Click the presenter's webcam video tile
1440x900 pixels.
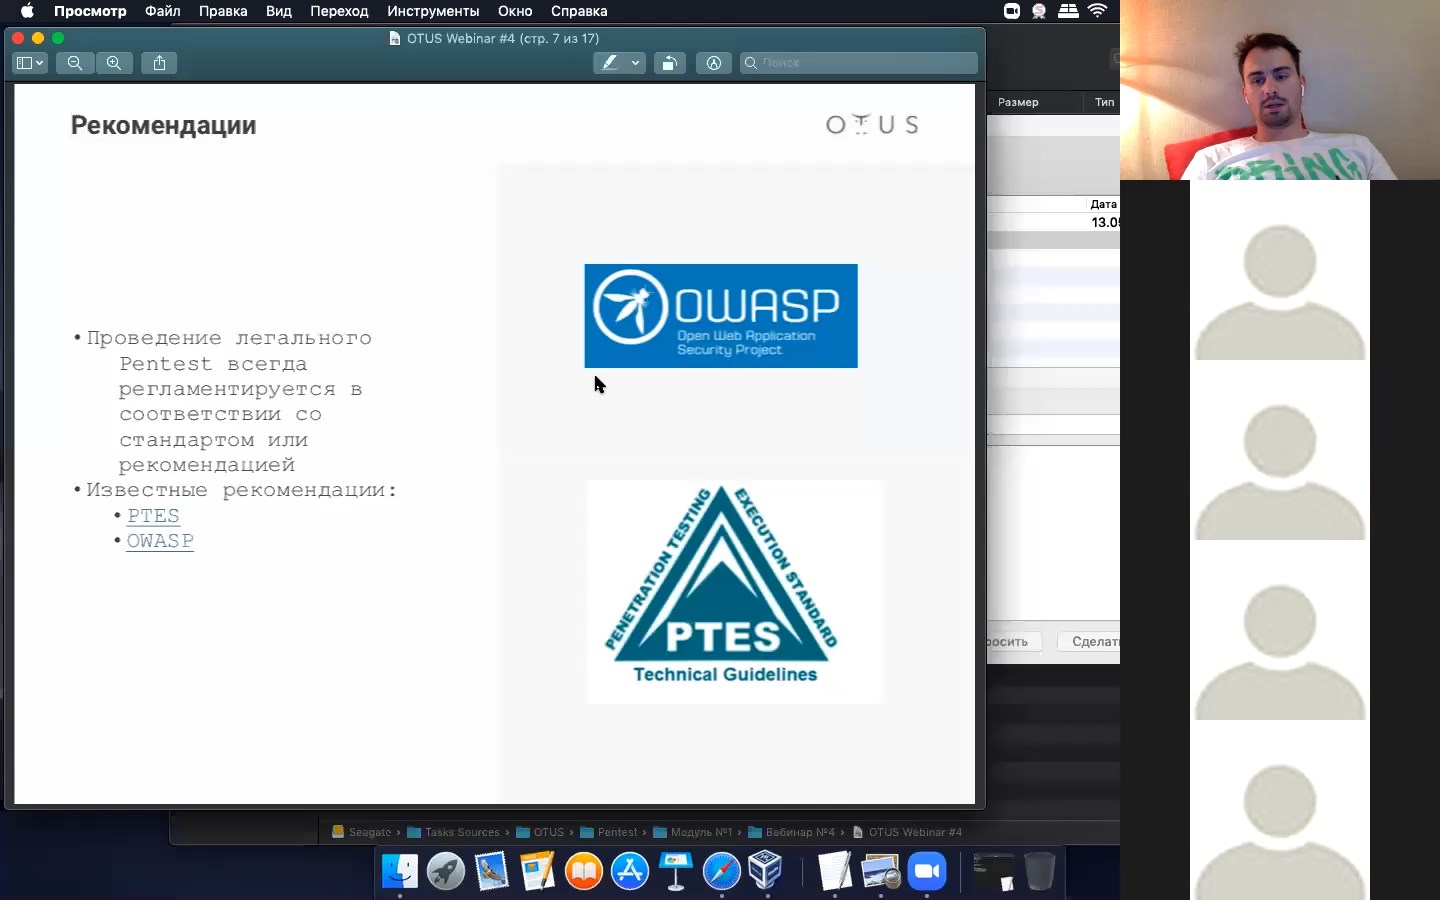coord(1280,90)
